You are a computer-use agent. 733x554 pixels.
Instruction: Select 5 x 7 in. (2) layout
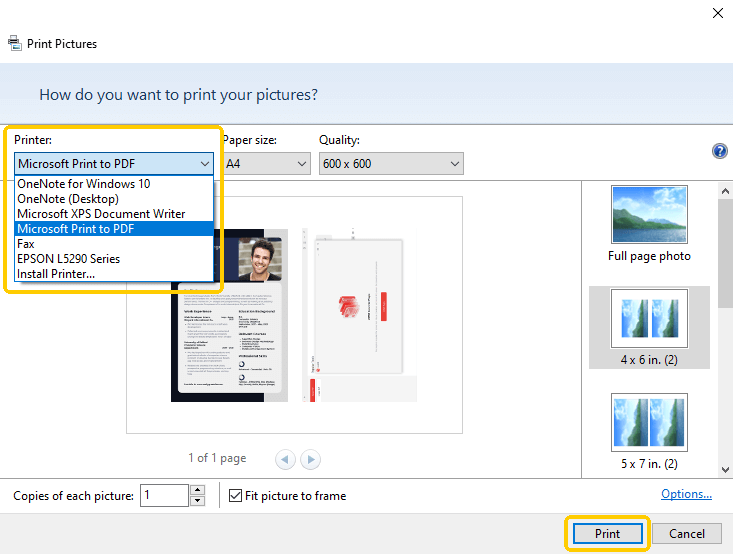[649, 432]
